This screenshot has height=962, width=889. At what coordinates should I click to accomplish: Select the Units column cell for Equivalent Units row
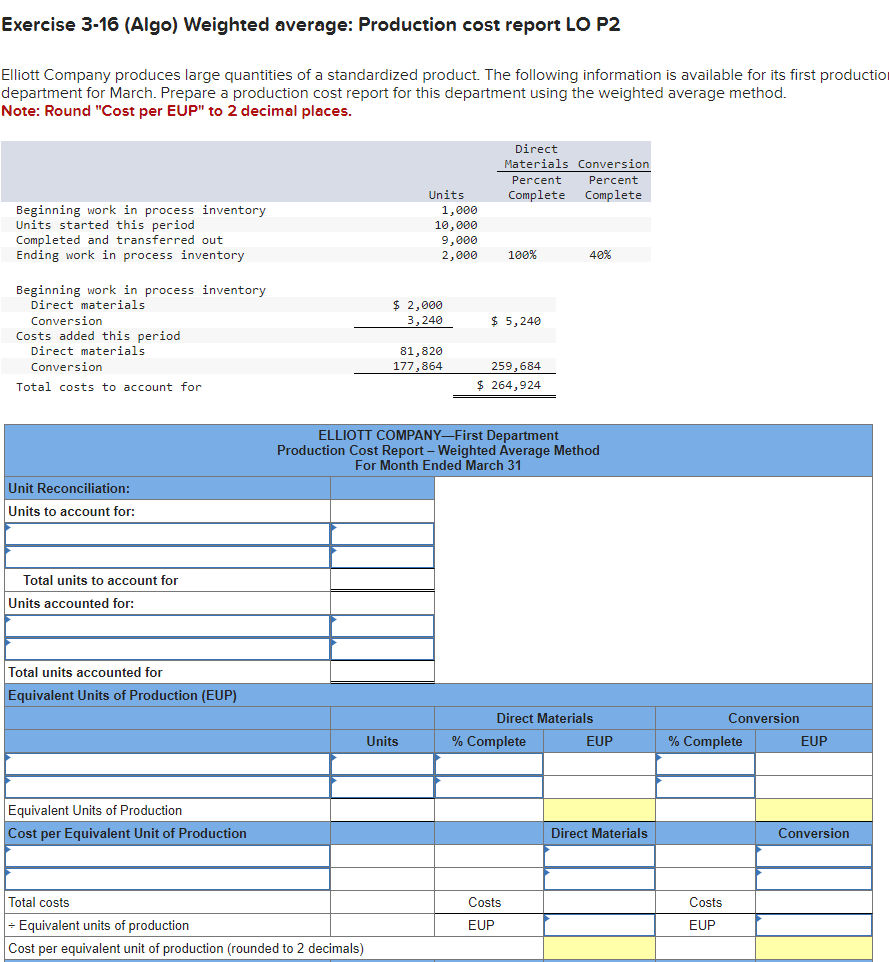382,809
